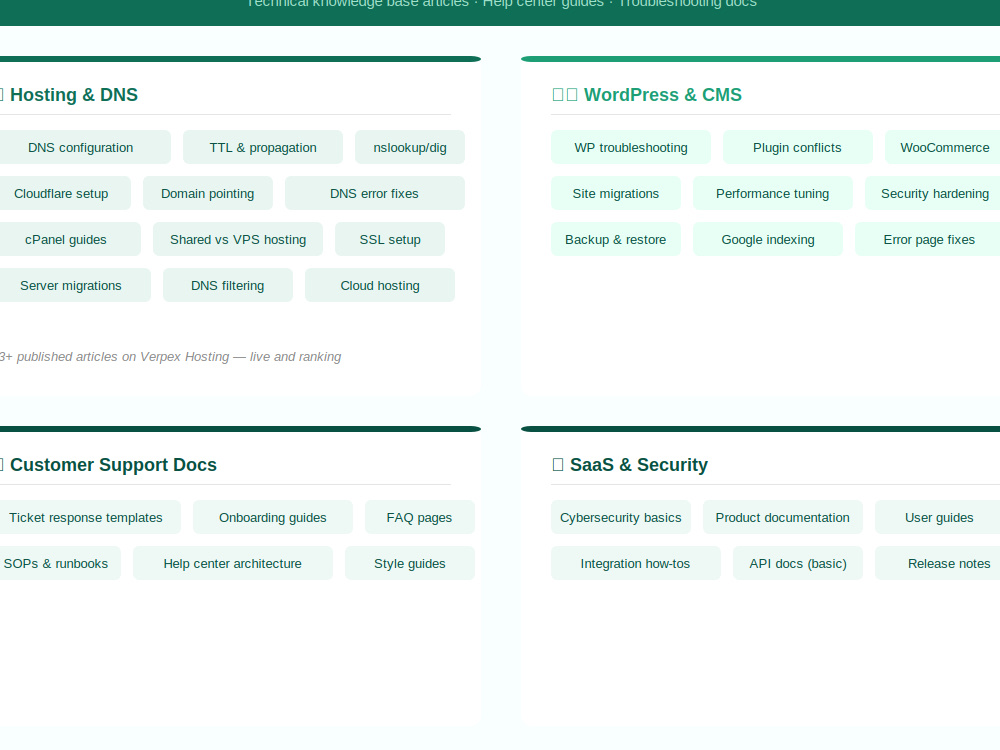Click the DNS error fixes tag
The width and height of the screenshot is (1000, 750).
pos(374,193)
